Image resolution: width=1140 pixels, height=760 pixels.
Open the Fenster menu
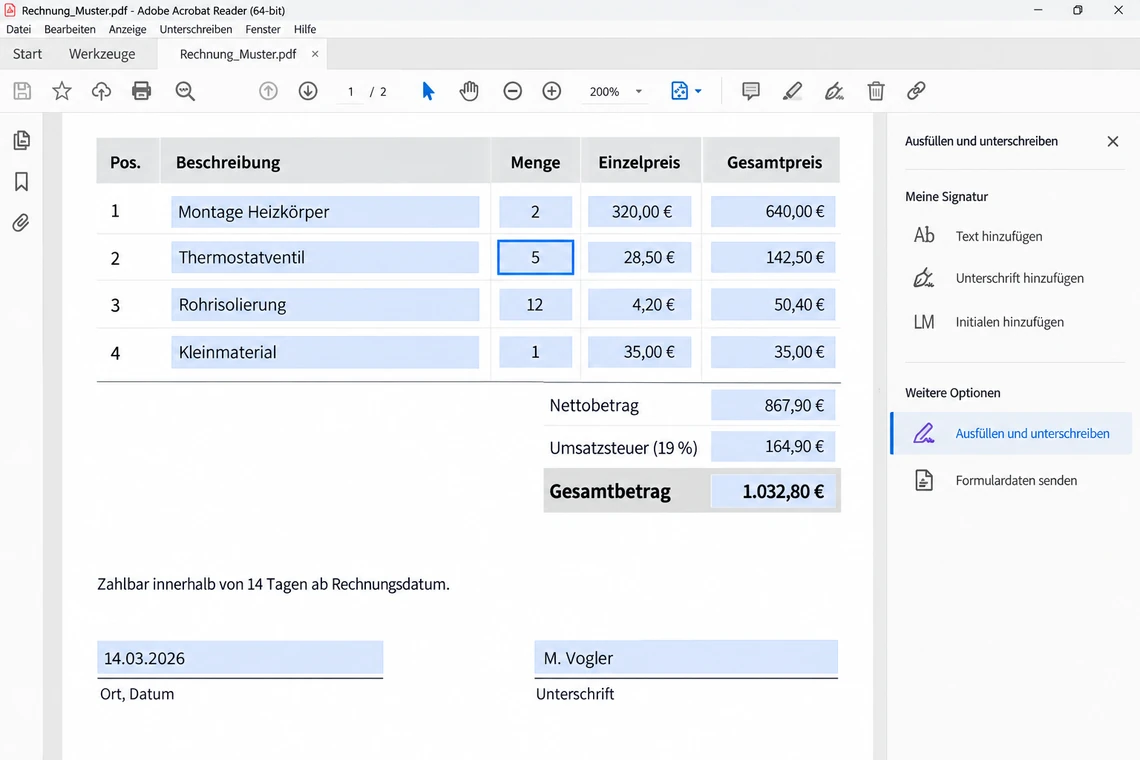point(262,29)
